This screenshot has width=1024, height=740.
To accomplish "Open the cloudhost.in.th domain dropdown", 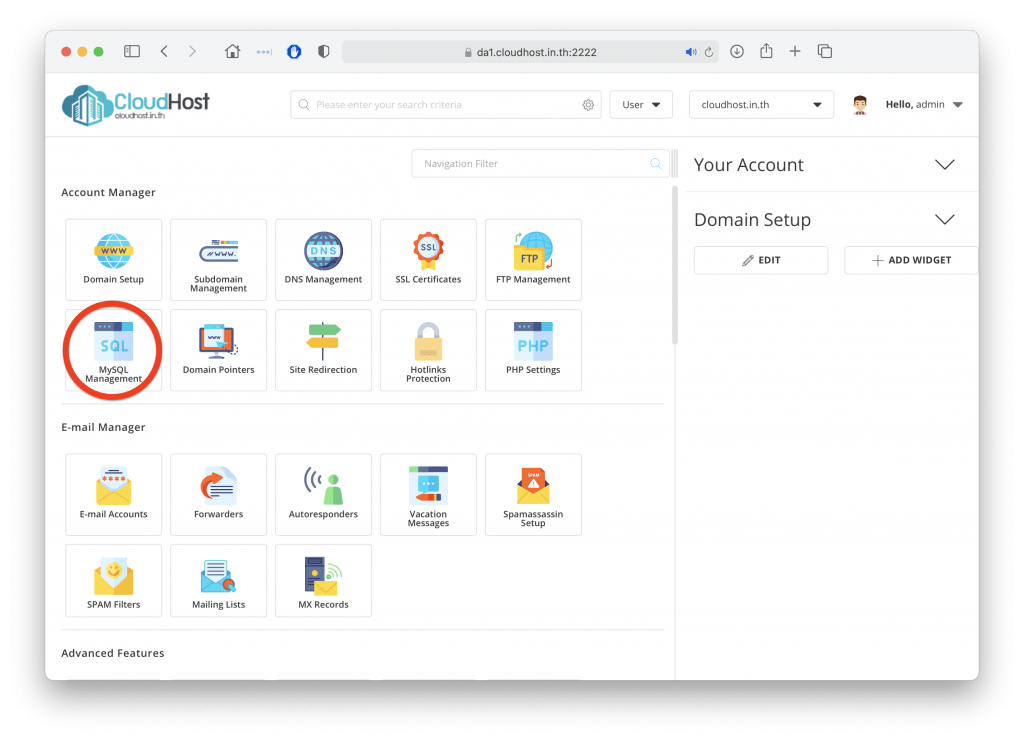I will tap(761, 105).
